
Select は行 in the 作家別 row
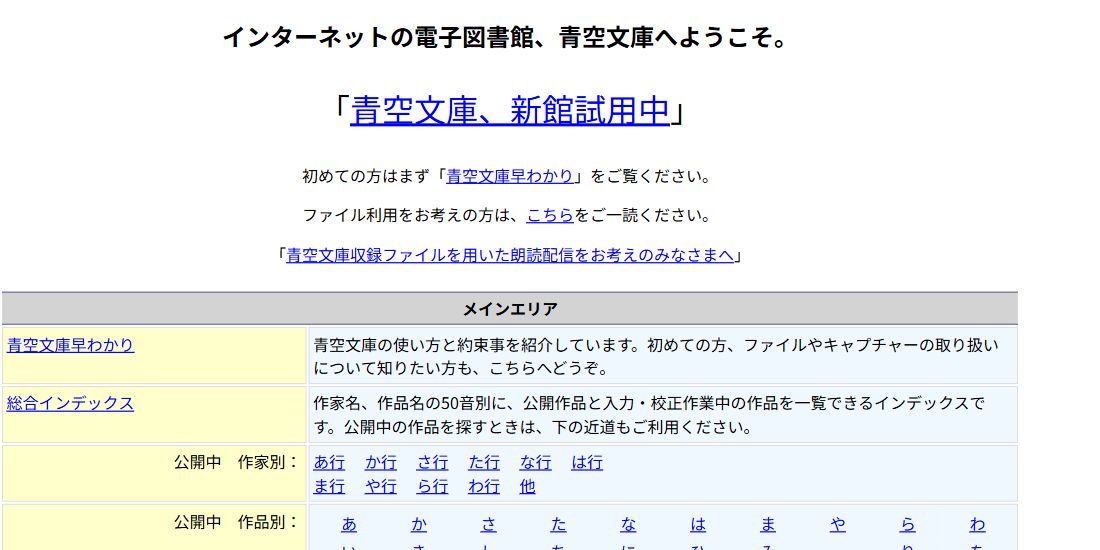(586, 463)
